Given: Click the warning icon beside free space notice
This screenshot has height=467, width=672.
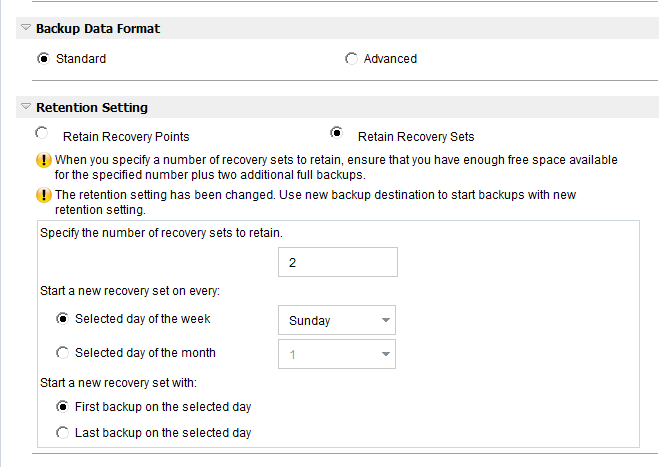Looking at the screenshot, I should click(44, 160).
